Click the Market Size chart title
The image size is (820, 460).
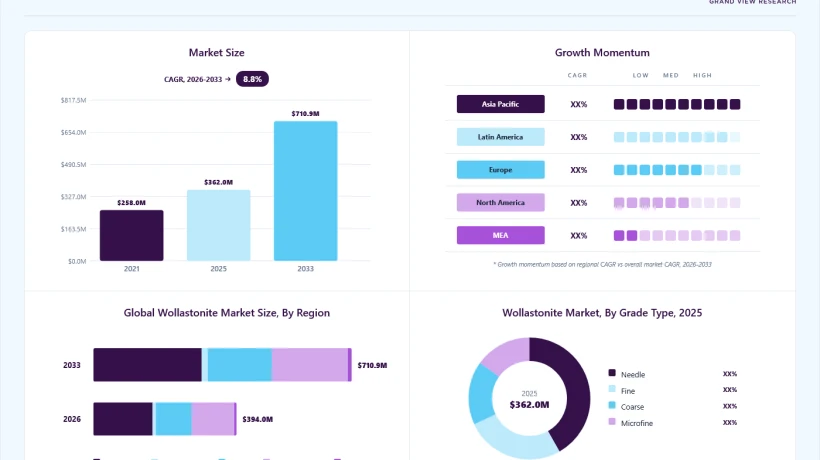point(217,53)
